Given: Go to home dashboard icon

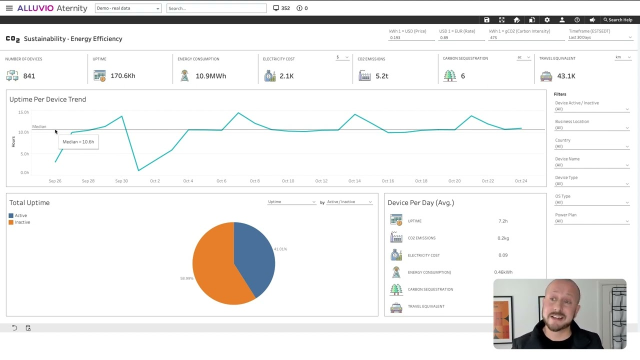Looking at the screenshot, I should point(517,20).
